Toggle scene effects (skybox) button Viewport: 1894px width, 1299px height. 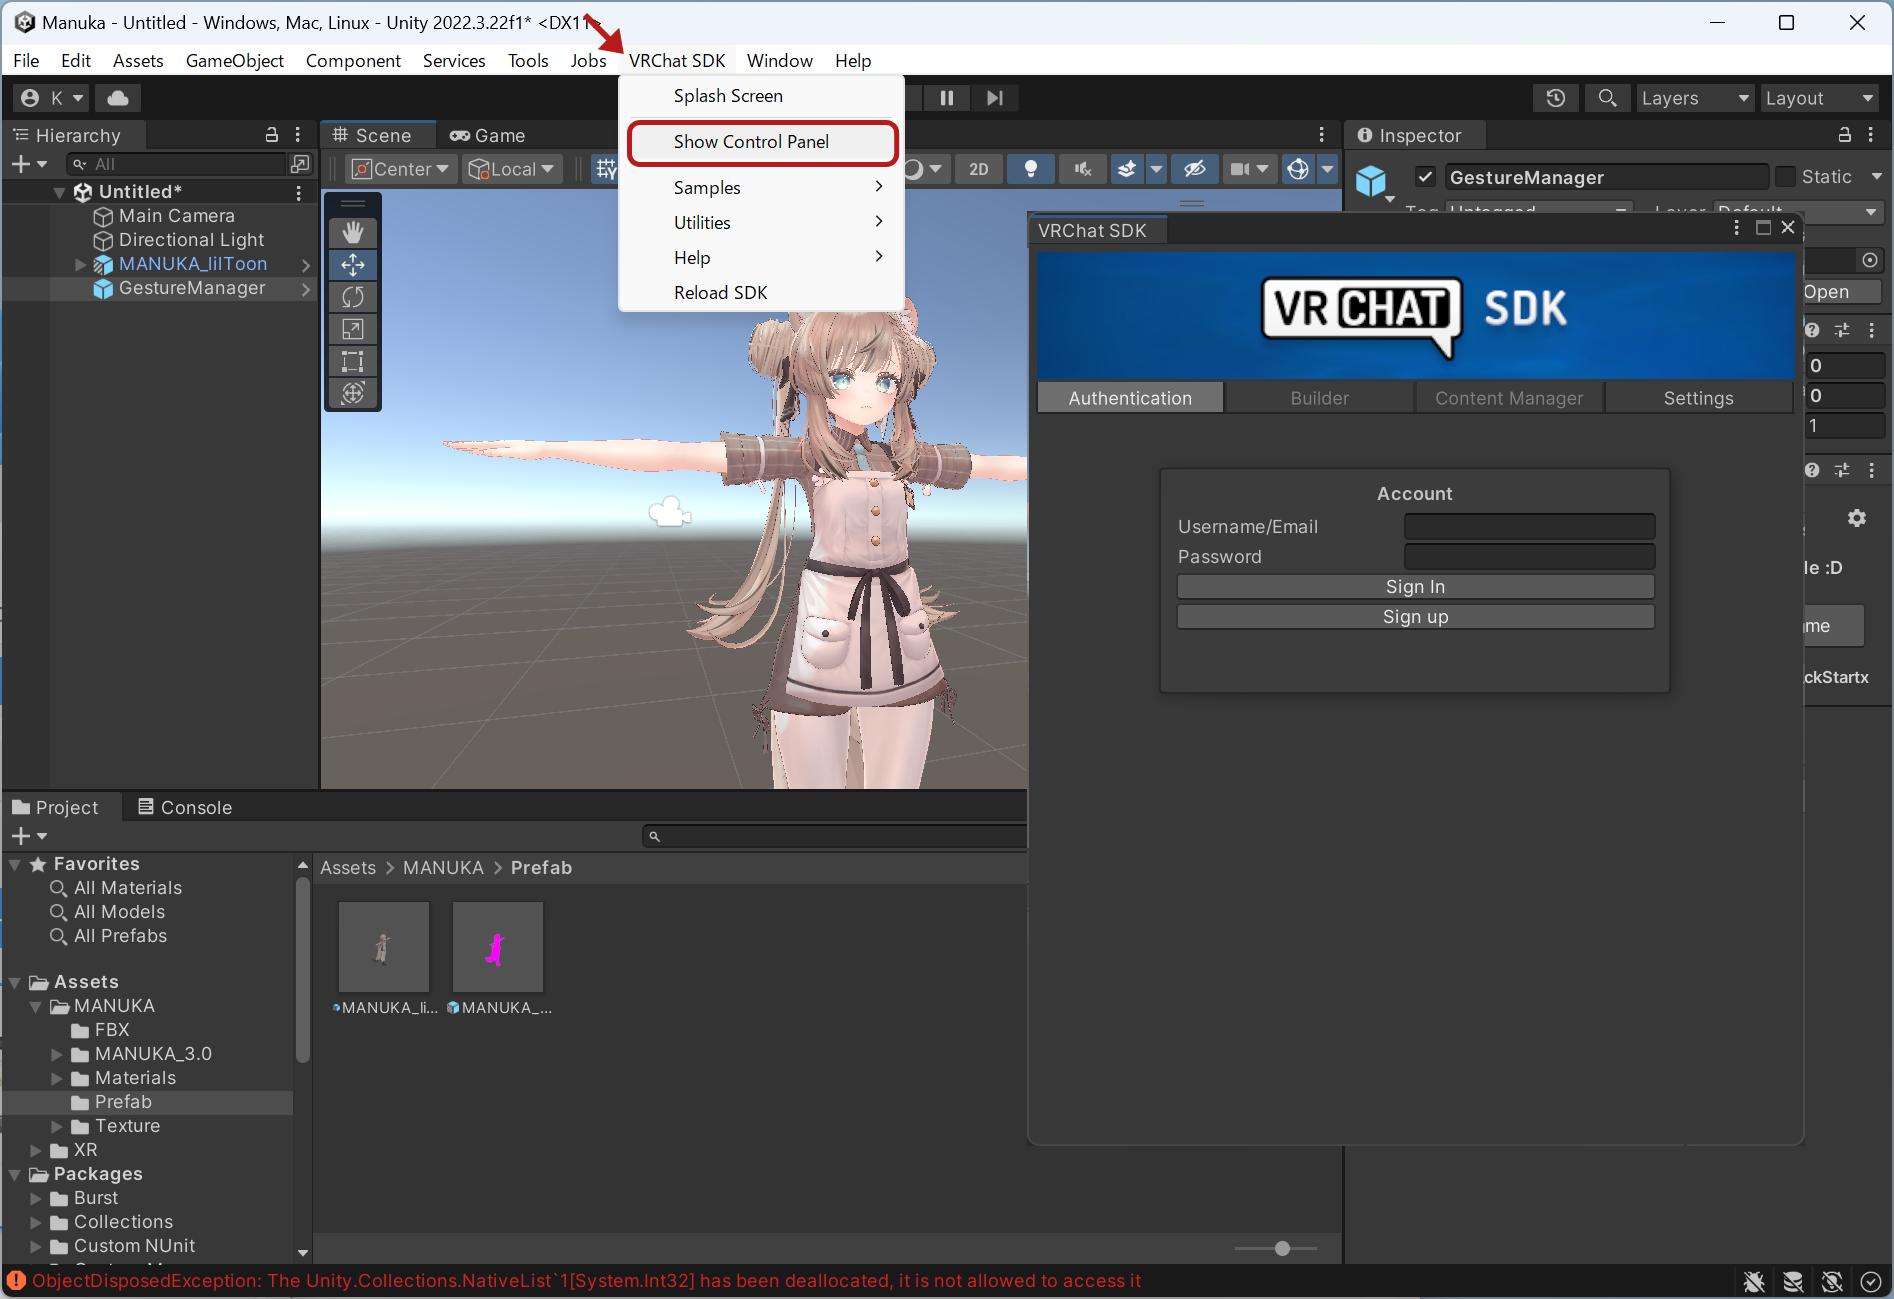(x=1127, y=169)
